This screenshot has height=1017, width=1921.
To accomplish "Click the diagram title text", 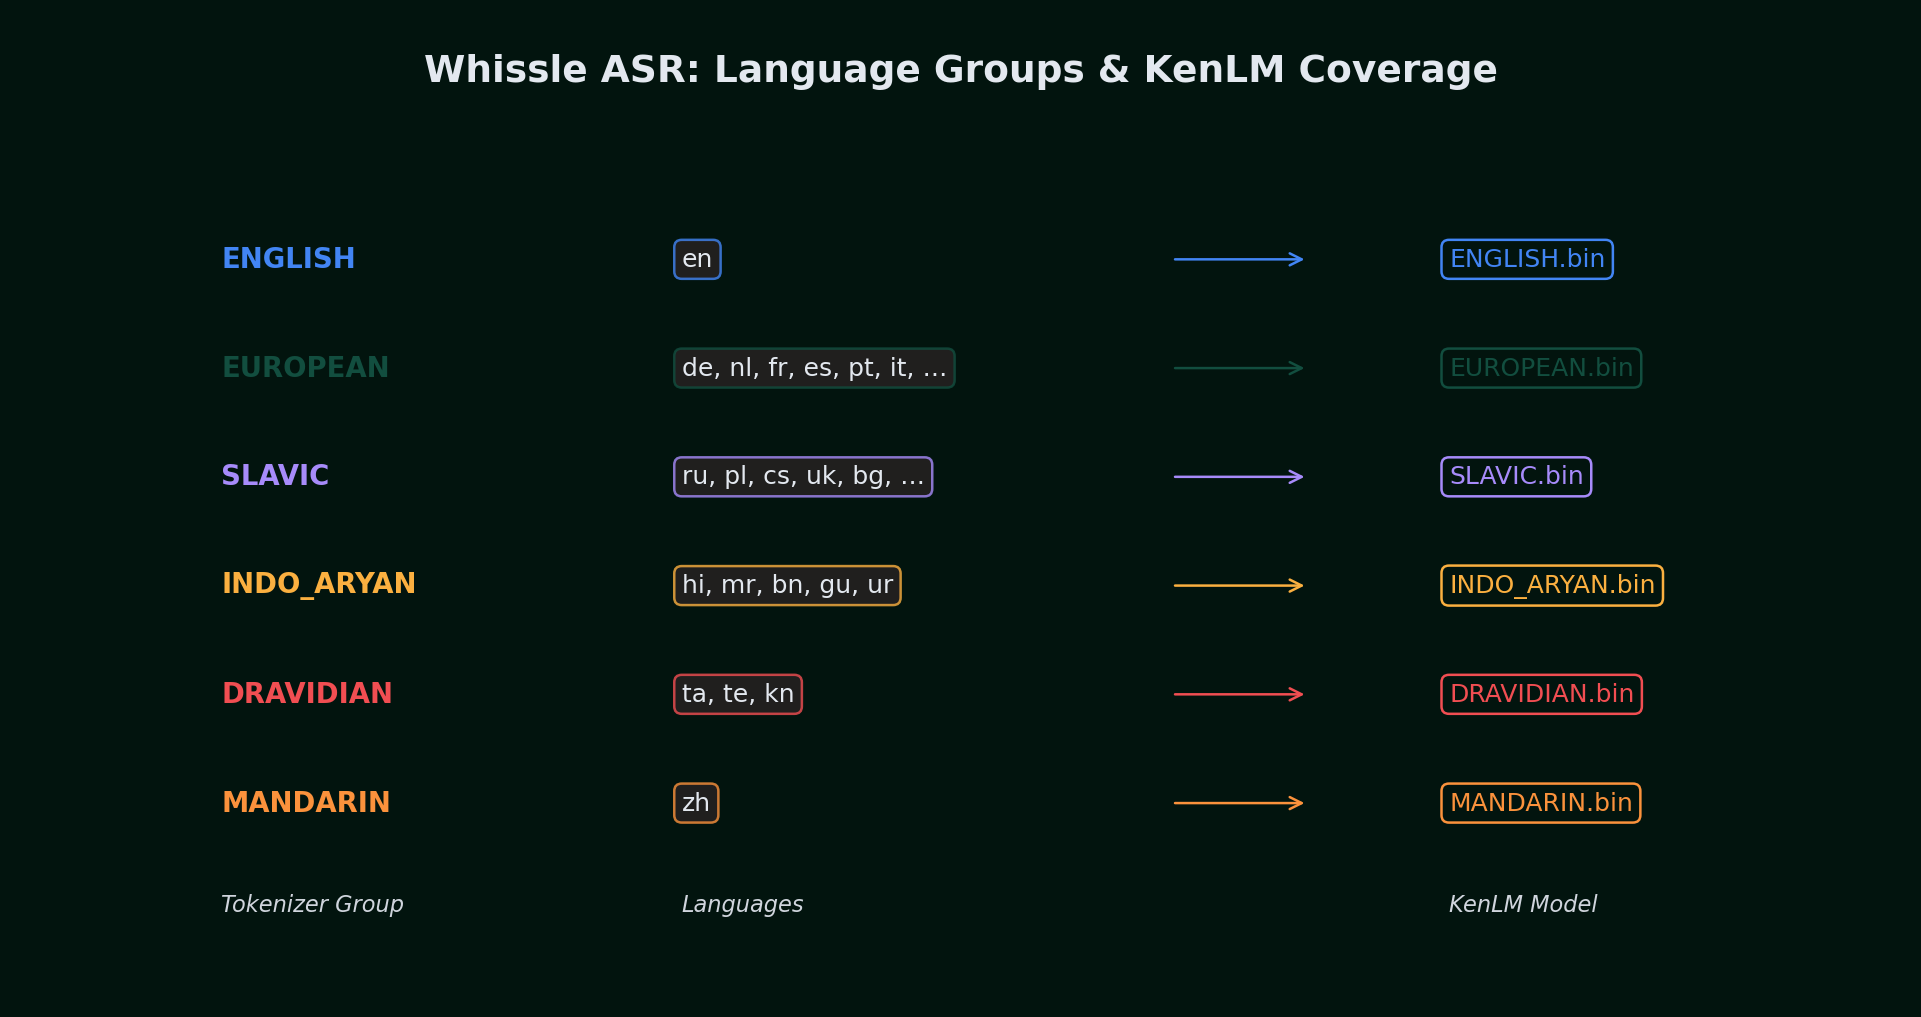I will [x=960, y=68].
